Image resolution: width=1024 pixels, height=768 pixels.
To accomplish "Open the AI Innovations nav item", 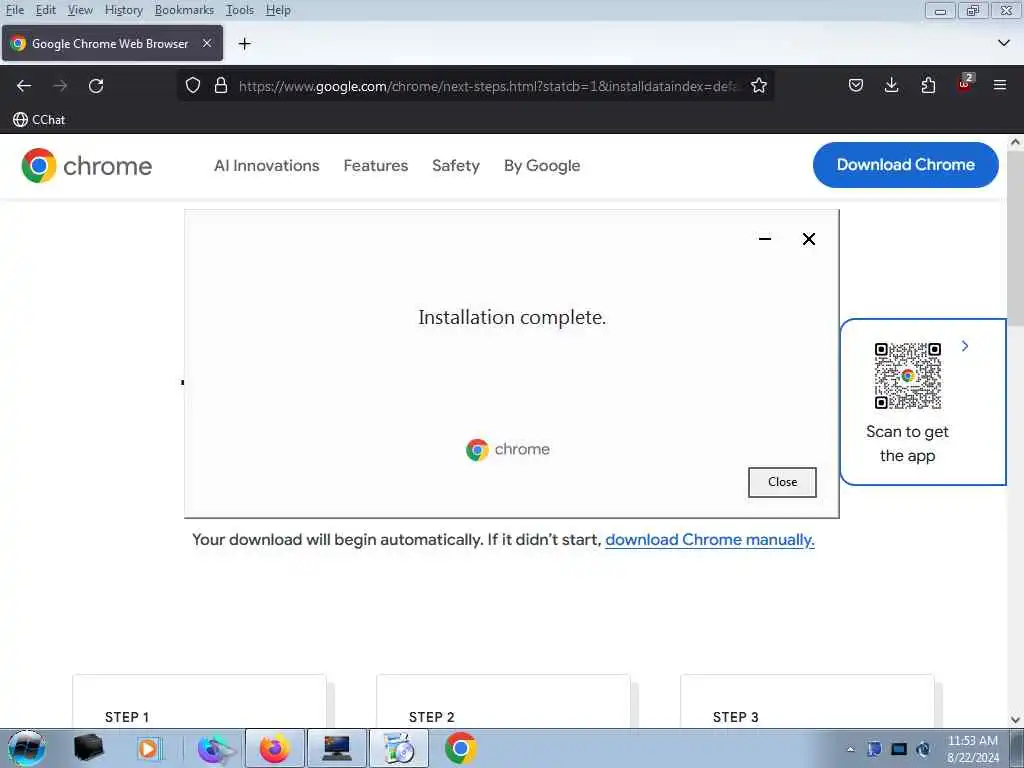I will tap(266, 166).
